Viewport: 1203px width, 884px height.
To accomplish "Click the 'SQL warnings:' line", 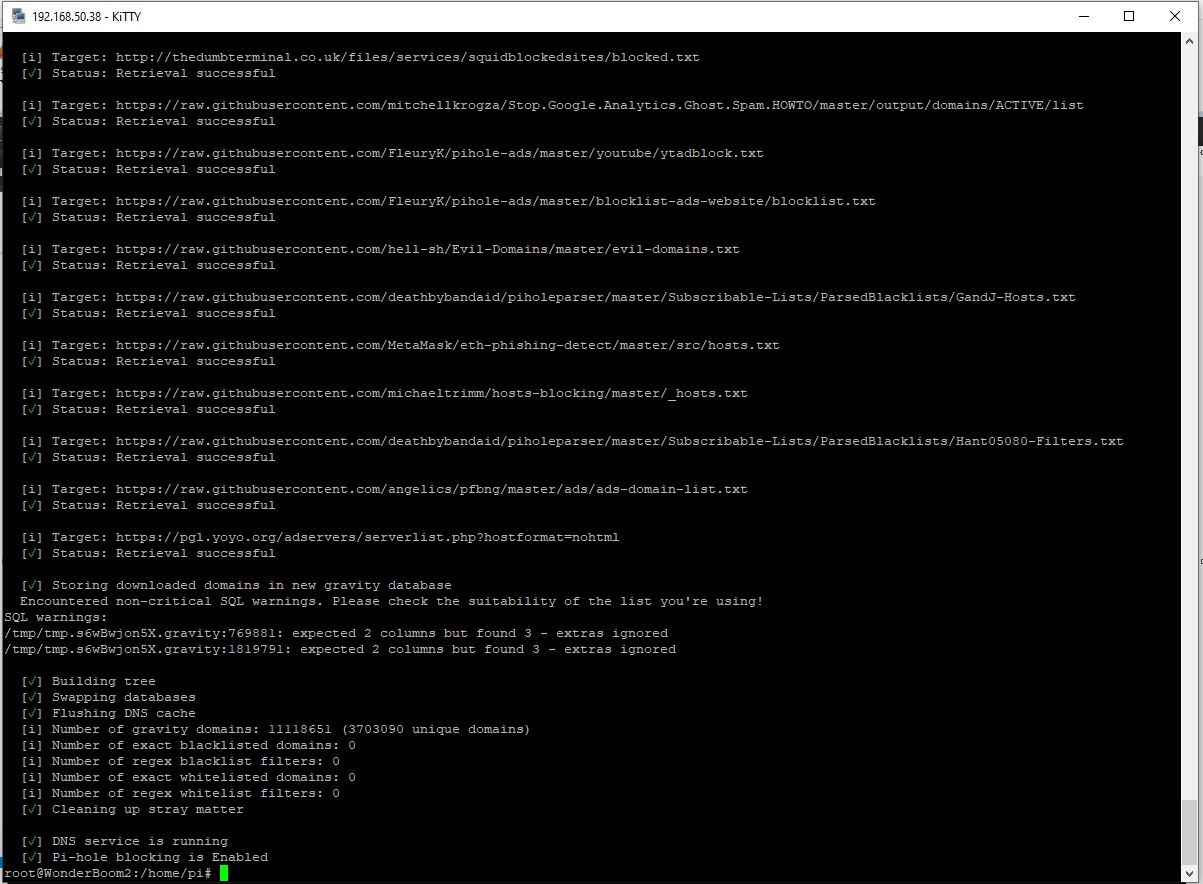I will (x=56, y=617).
